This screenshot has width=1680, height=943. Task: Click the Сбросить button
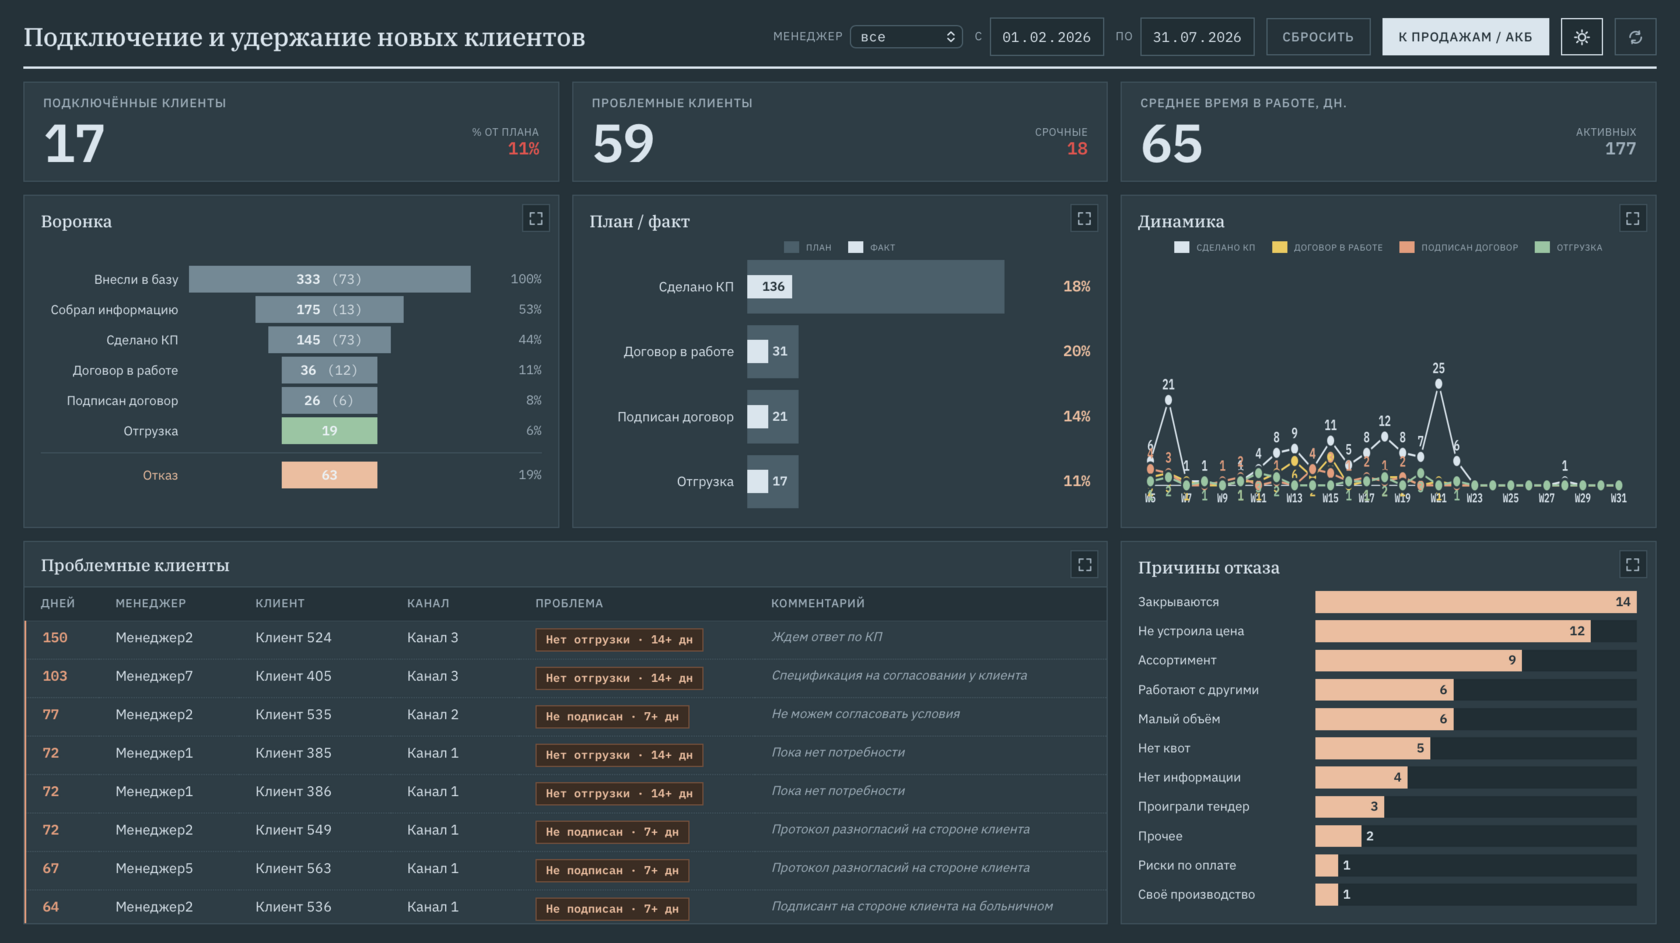(x=1318, y=37)
